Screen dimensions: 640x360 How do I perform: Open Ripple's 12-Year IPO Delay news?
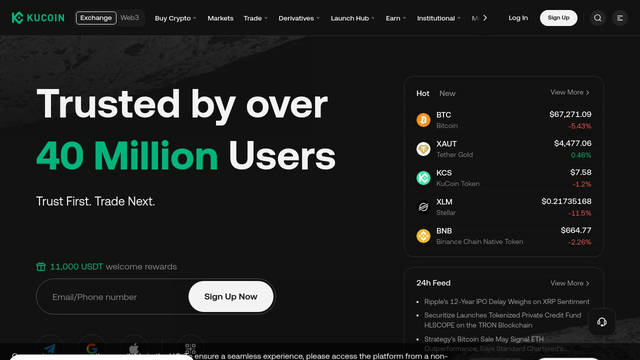(x=507, y=302)
